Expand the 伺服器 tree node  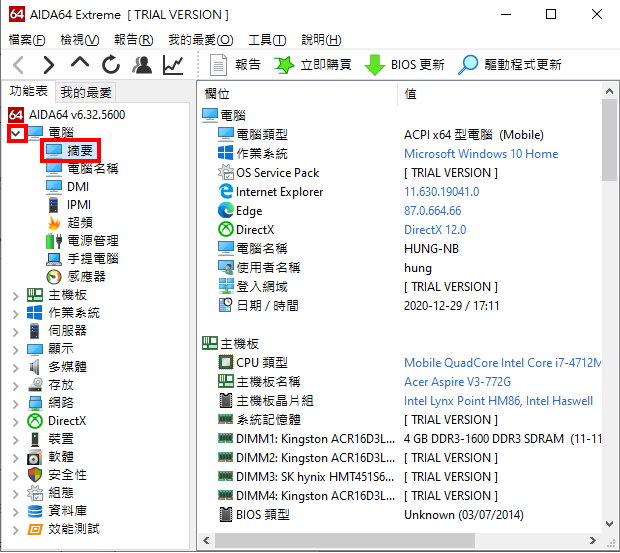coord(15,332)
